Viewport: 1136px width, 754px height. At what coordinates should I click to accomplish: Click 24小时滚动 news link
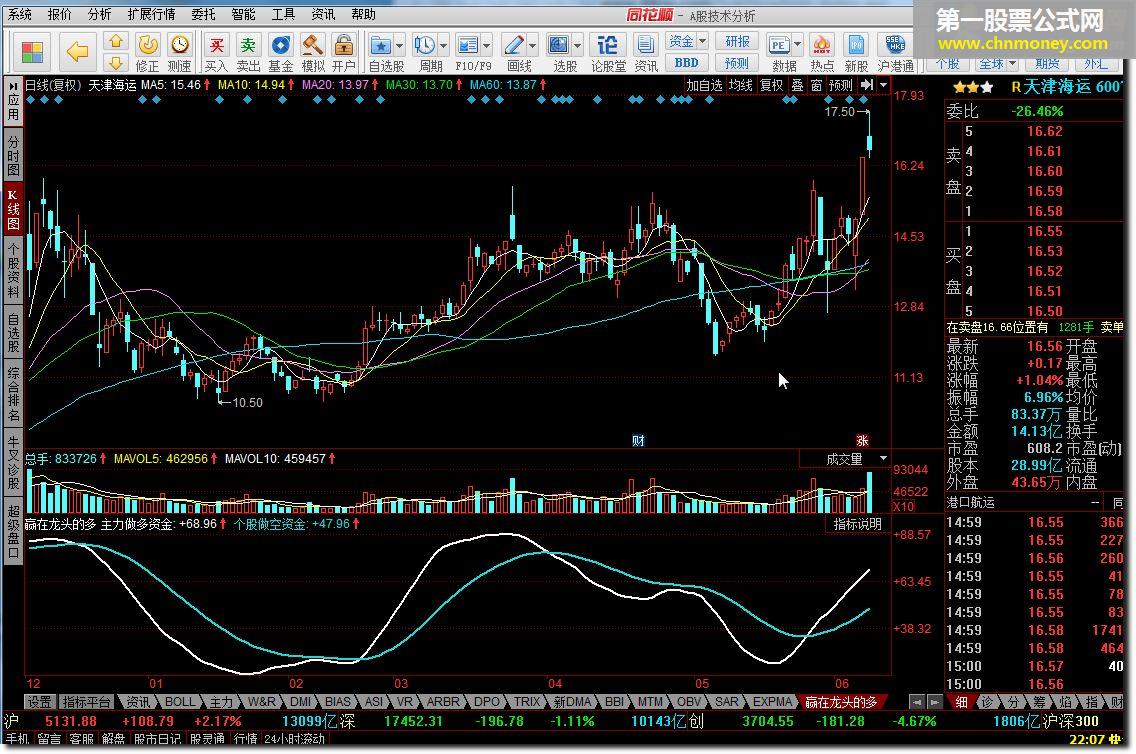pyautogui.click(x=295, y=739)
